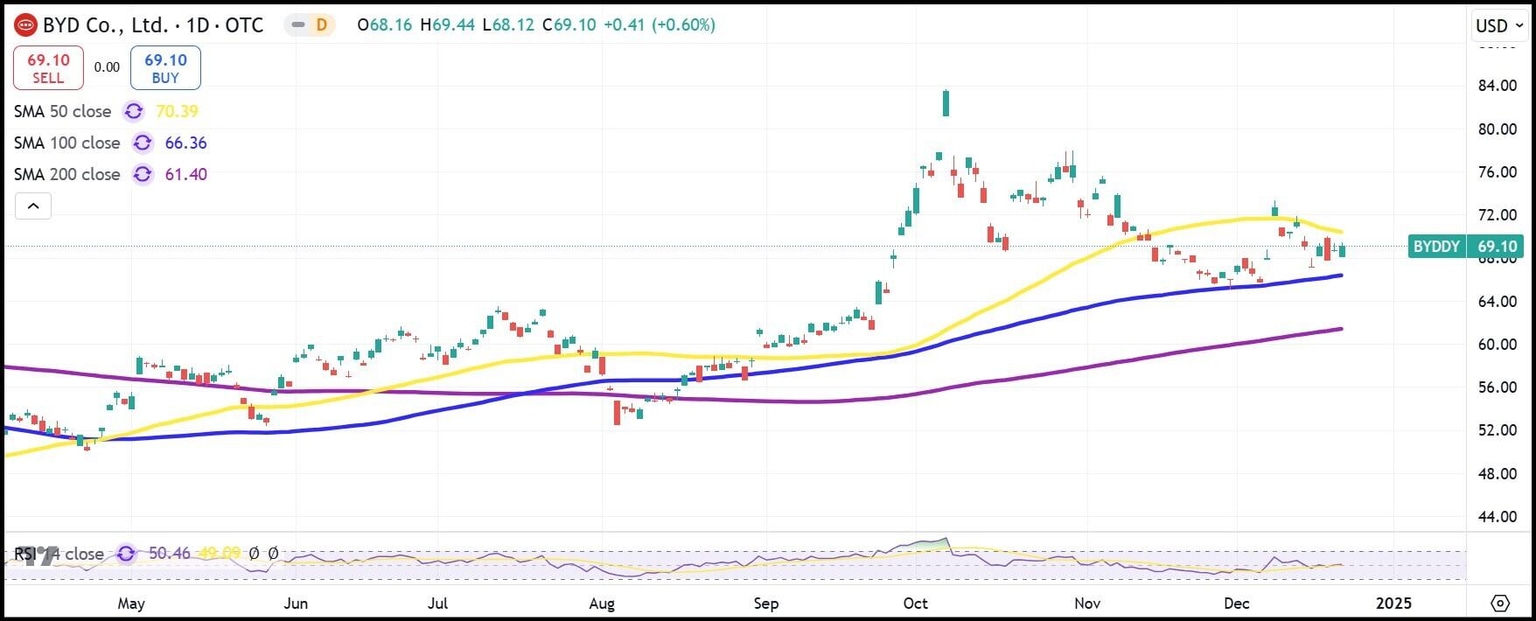Open the USD currency dropdown
The width and height of the screenshot is (1536, 621).
(1499, 25)
